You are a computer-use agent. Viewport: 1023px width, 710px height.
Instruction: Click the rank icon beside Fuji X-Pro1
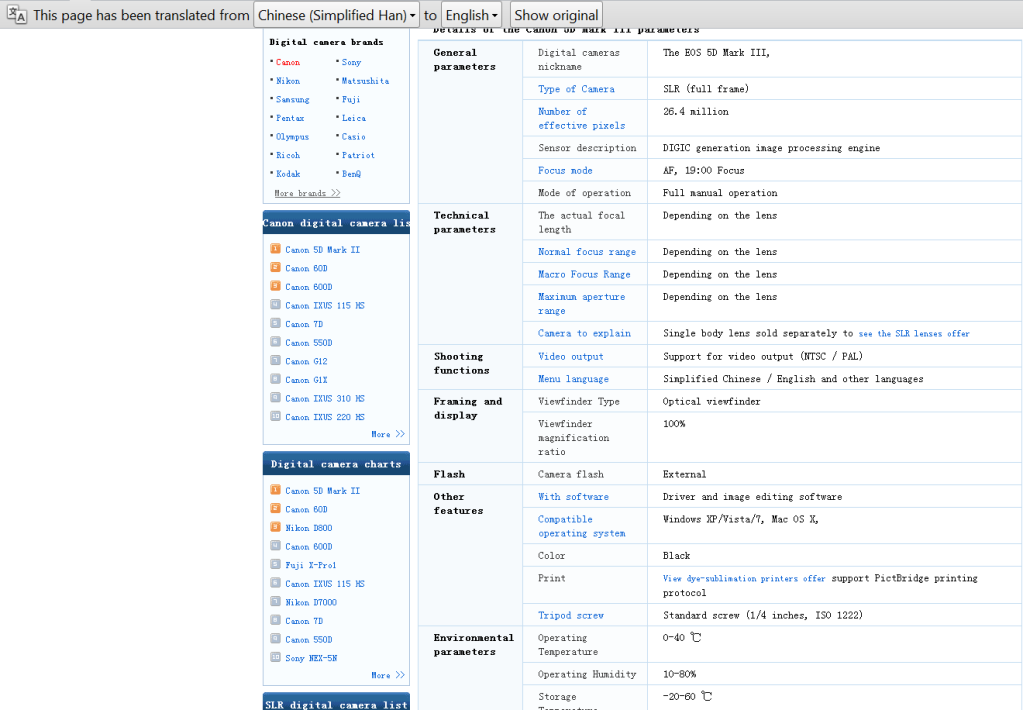click(x=275, y=564)
